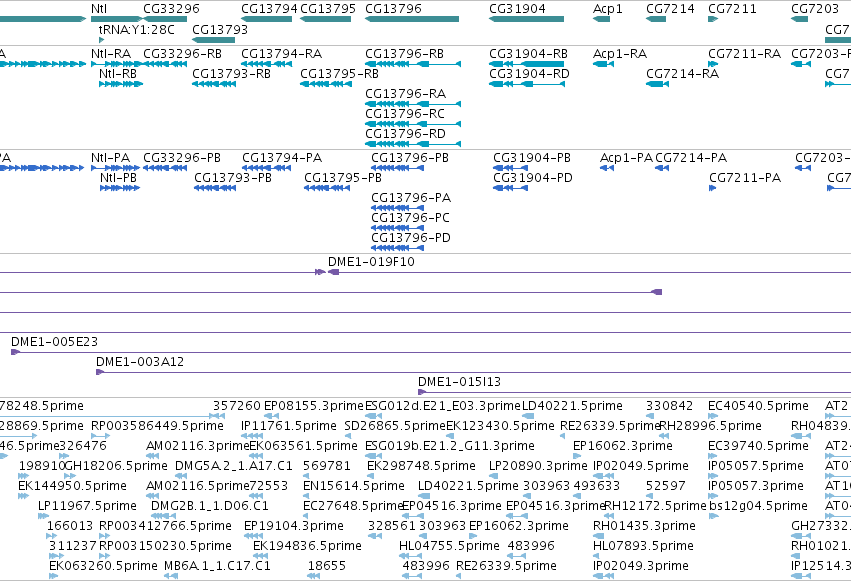Select the MB6A.1_1.C17.C1 EST label
This screenshot has width=851, height=581.
pyautogui.click(x=217, y=566)
